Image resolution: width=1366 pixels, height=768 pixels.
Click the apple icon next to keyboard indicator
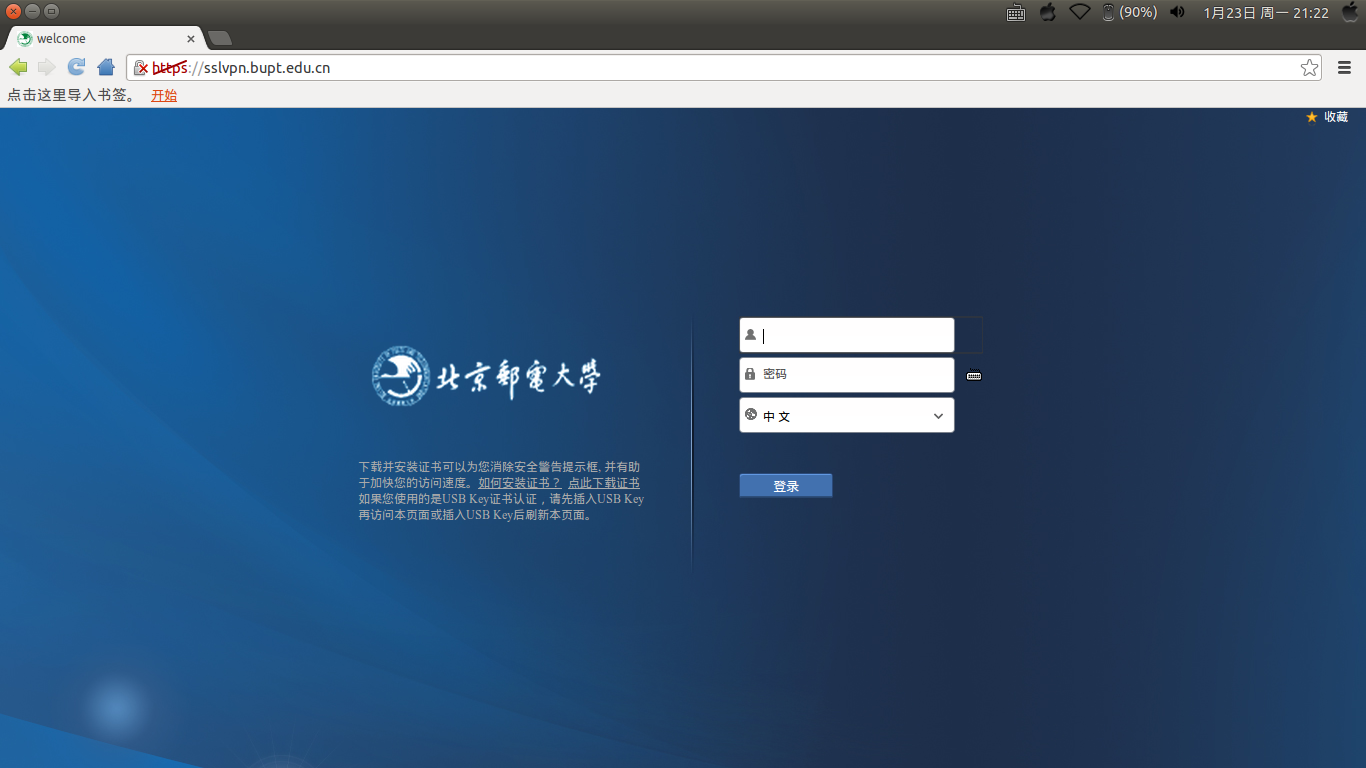pyautogui.click(x=1048, y=12)
